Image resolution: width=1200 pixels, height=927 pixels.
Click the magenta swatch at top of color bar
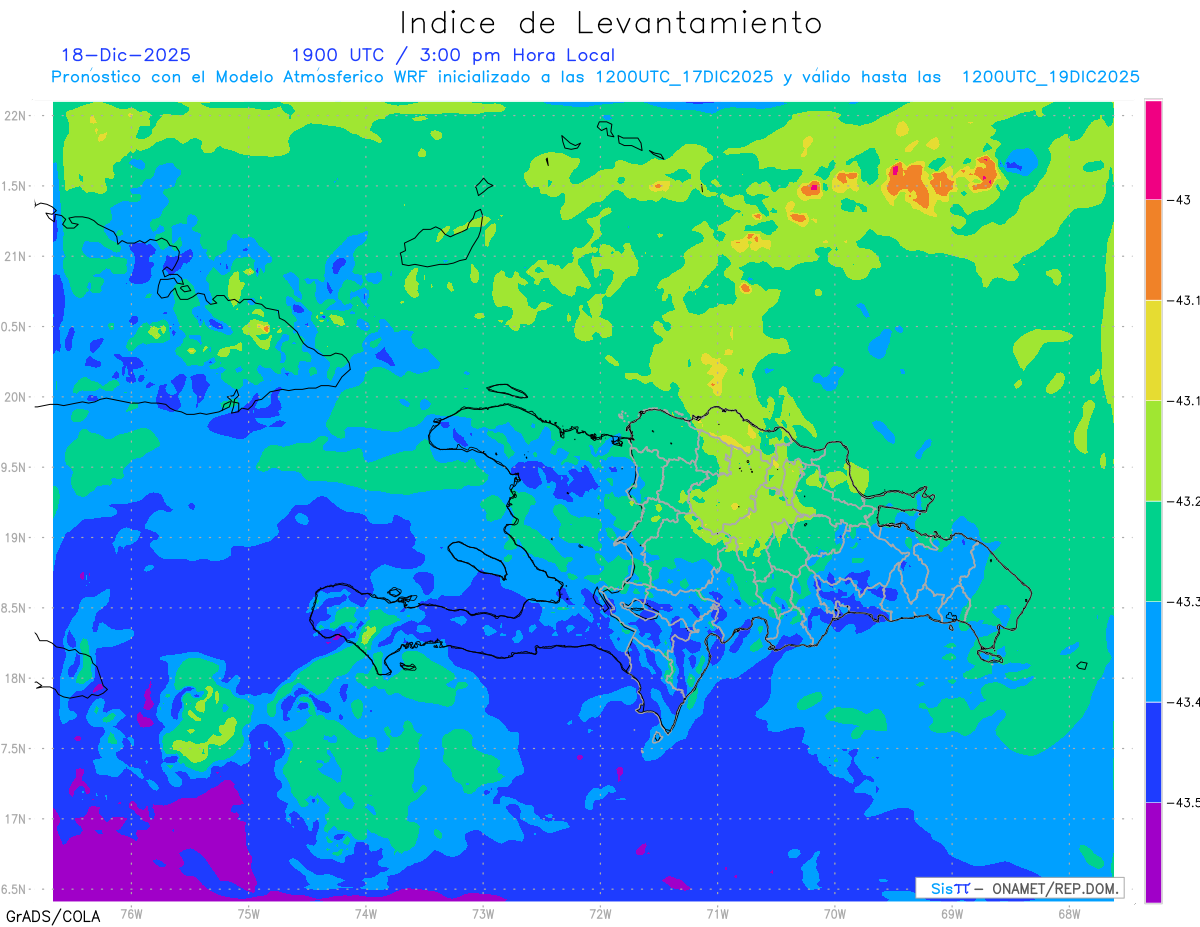point(1153,149)
